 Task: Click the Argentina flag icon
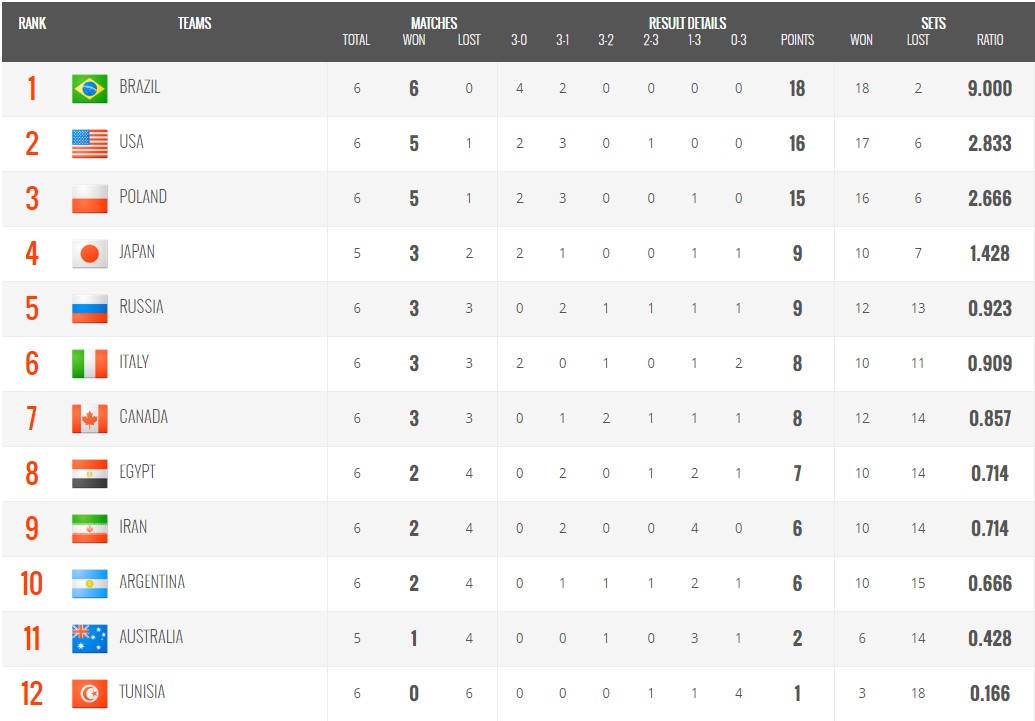coord(90,584)
